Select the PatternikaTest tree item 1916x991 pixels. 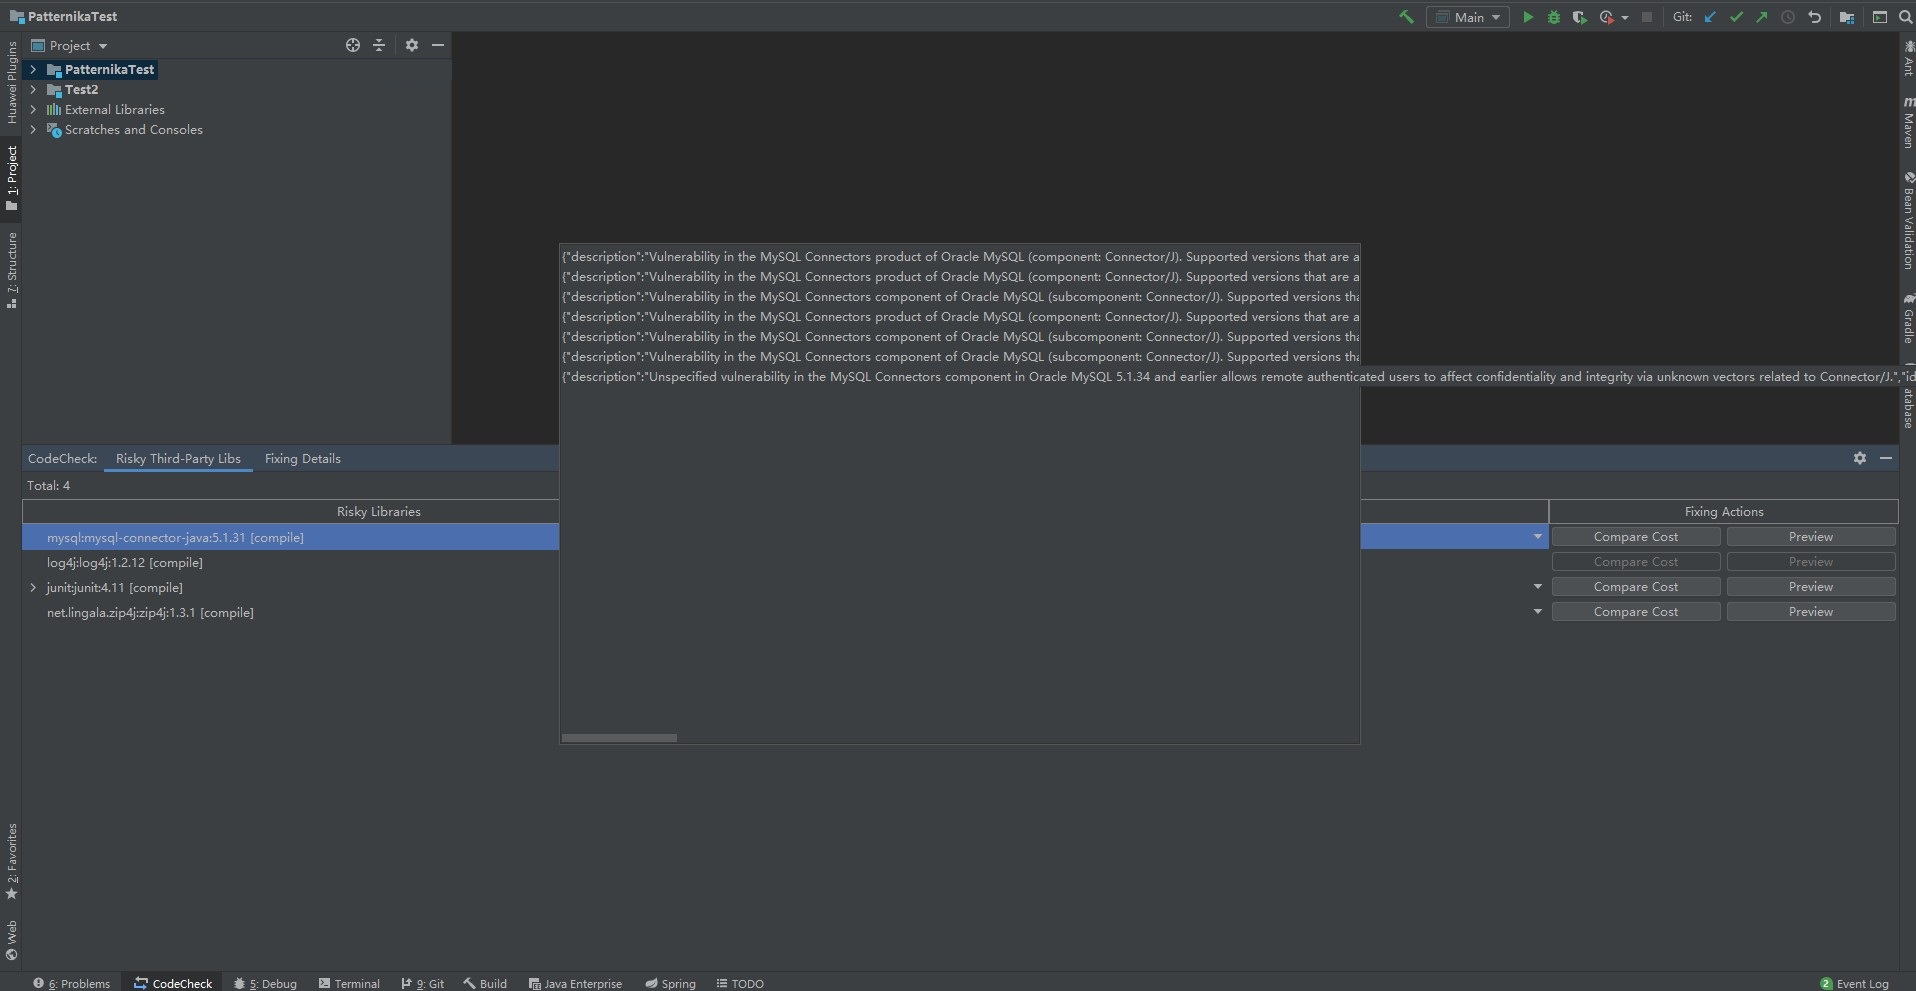point(109,69)
